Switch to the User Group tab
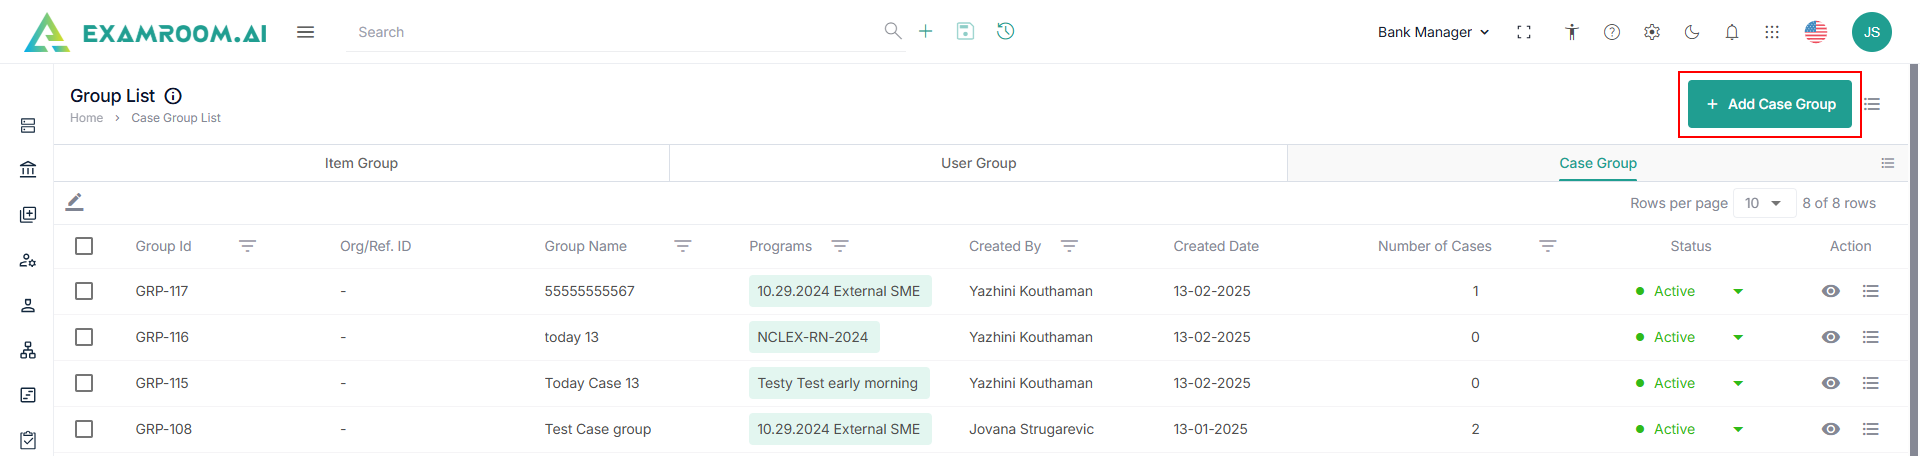This screenshot has height=456, width=1920. [x=978, y=163]
